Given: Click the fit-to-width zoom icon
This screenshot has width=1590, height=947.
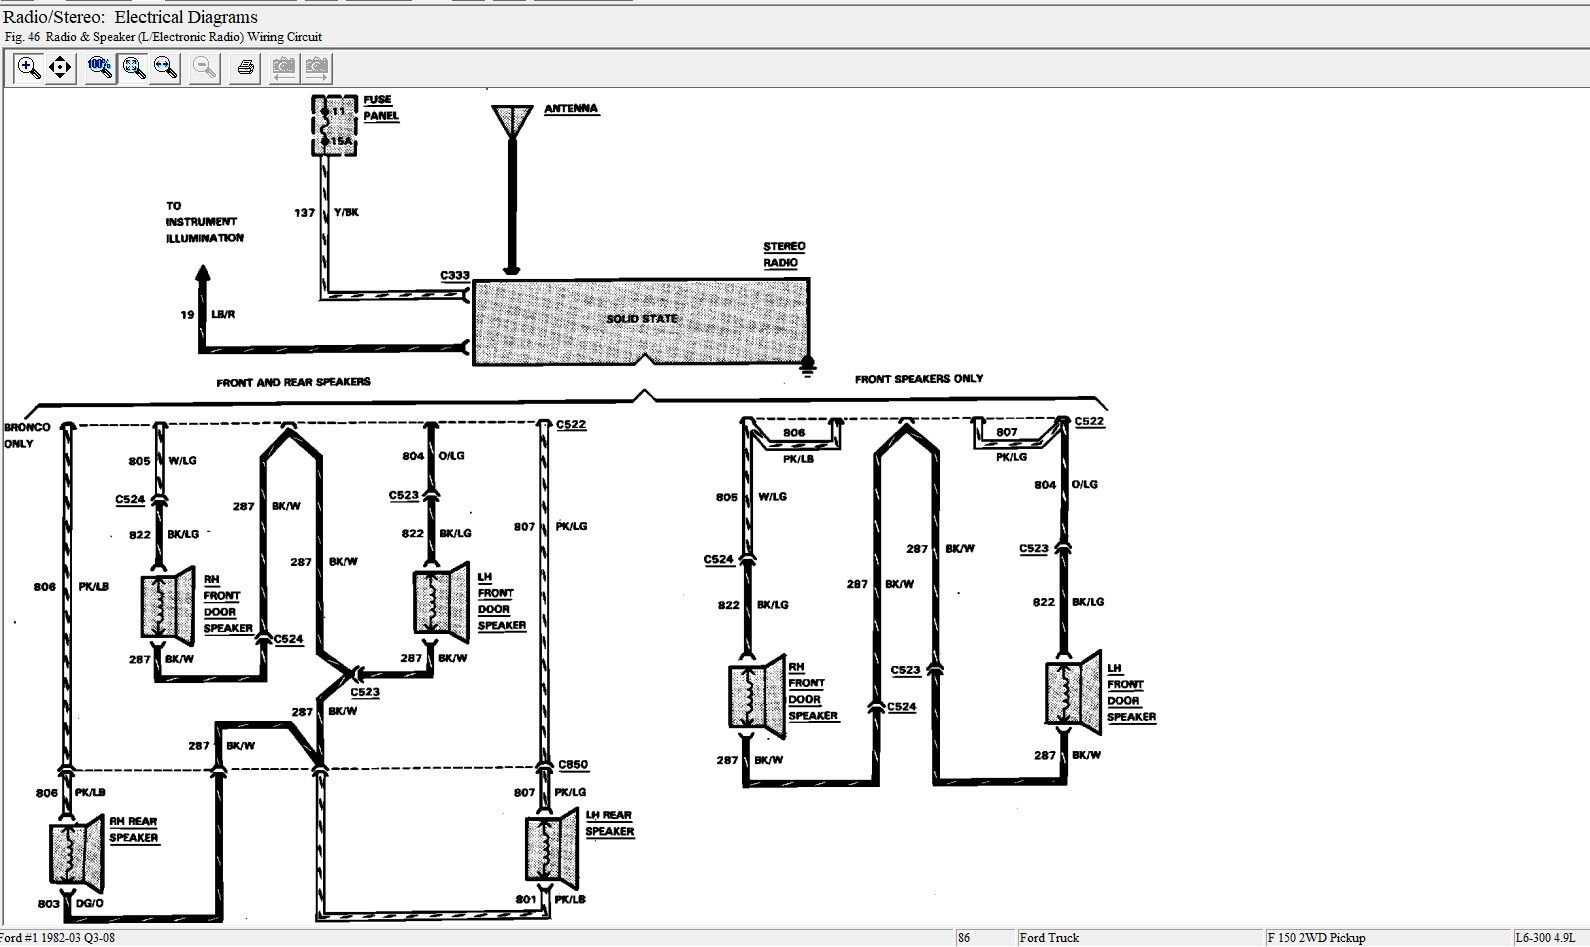Looking at the screenshot, I should click(166, 68).
